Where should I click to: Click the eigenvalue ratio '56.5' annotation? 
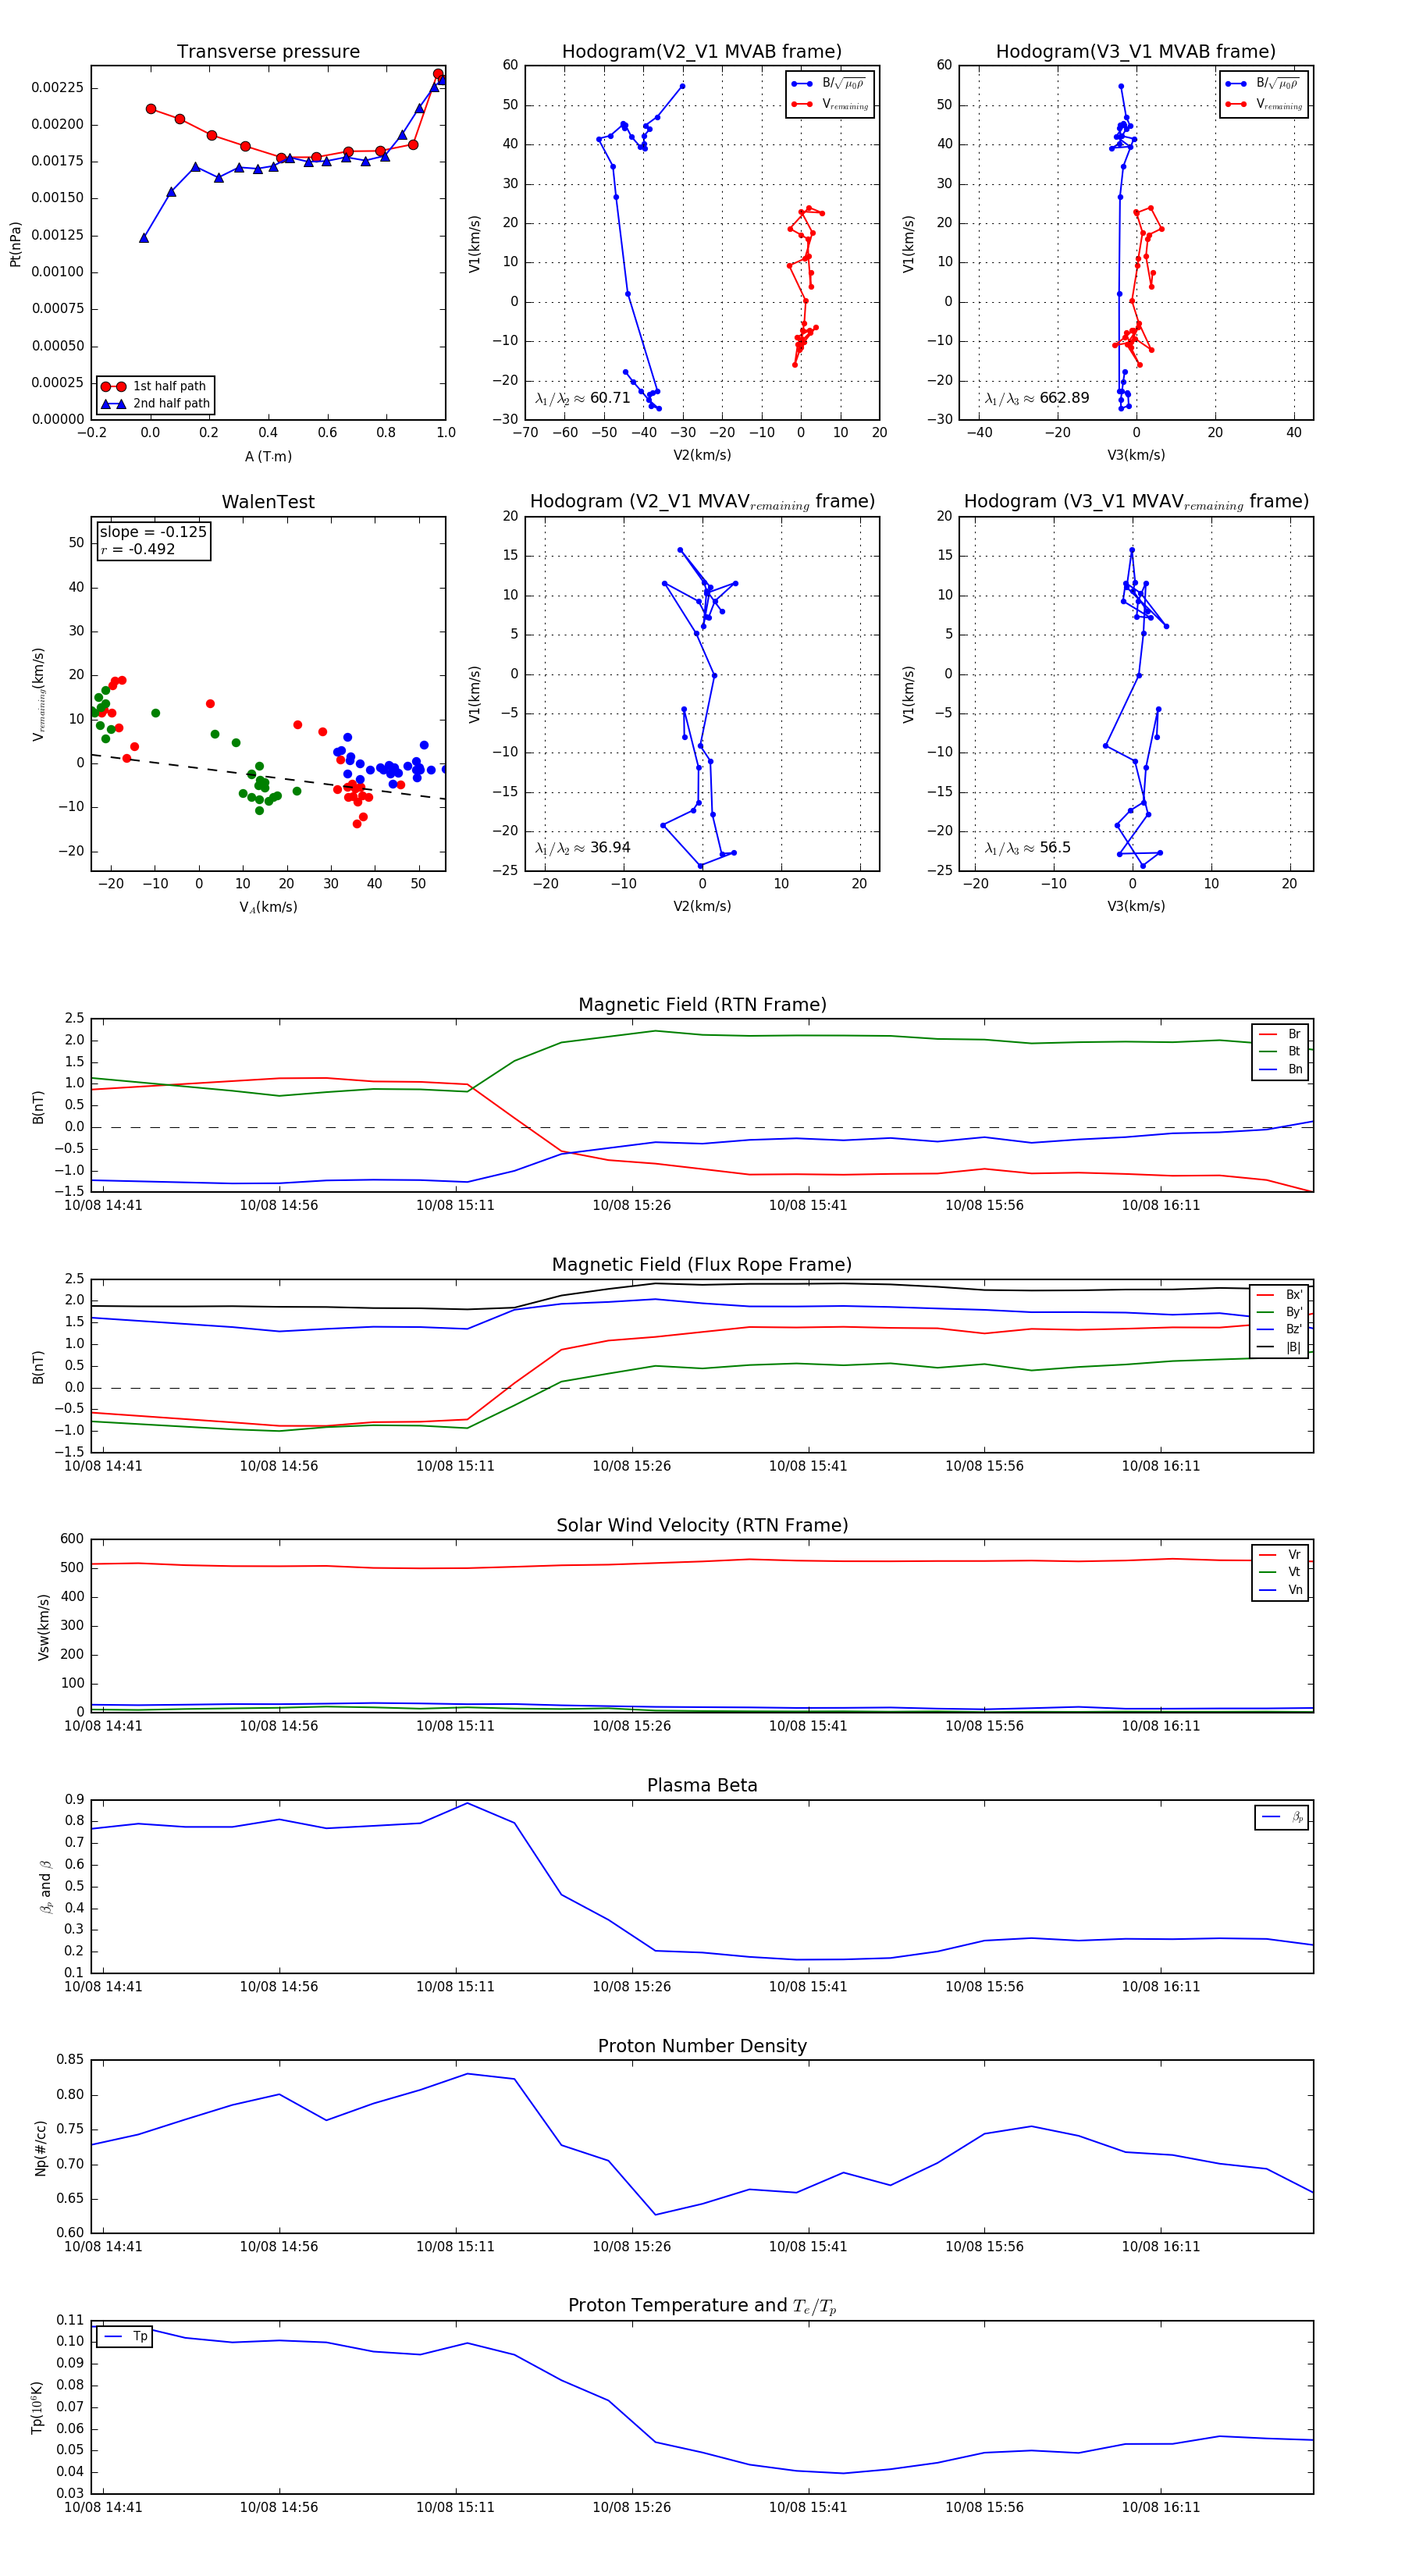click(x=1027, y=848)
